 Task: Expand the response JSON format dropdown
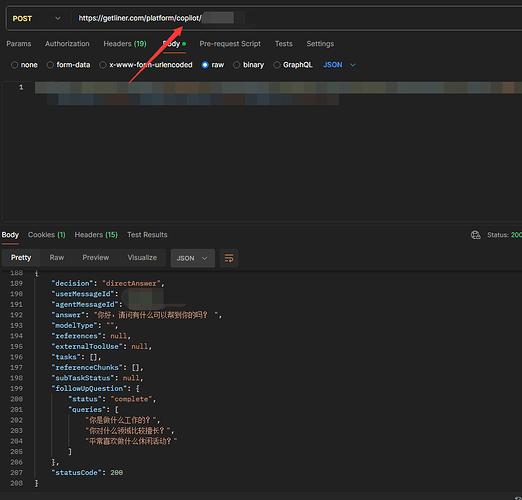click(192, 258)
